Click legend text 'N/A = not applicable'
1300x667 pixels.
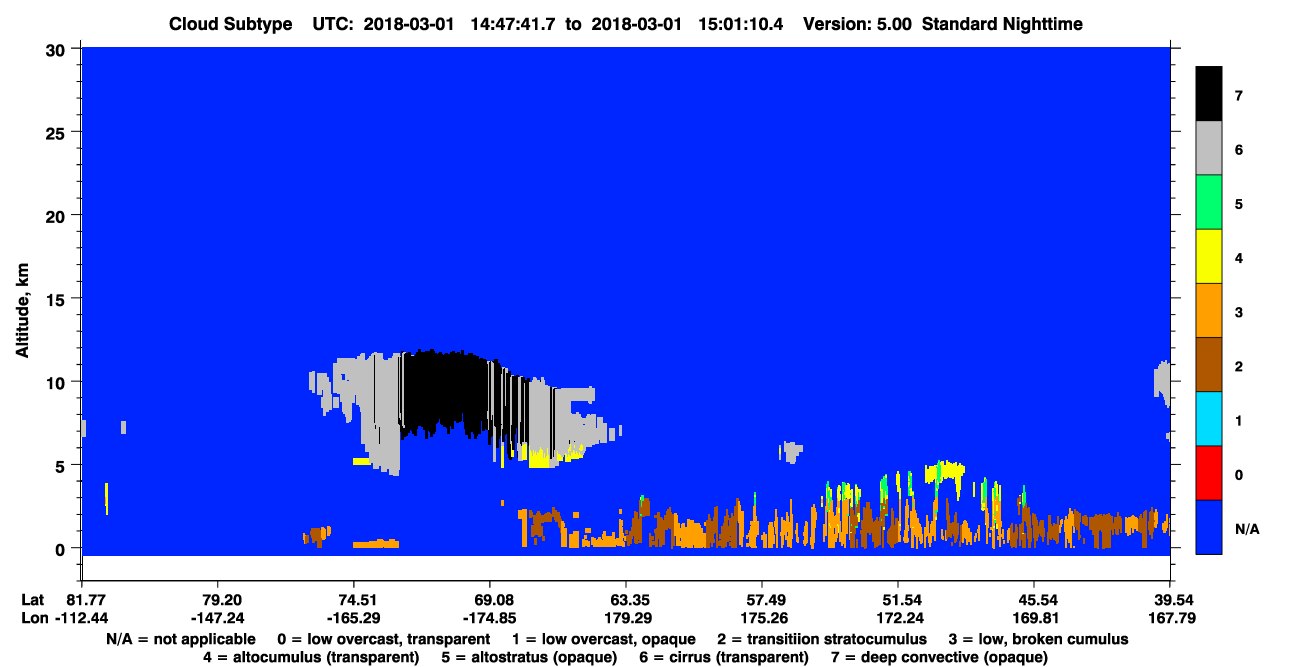coord(181,639)
